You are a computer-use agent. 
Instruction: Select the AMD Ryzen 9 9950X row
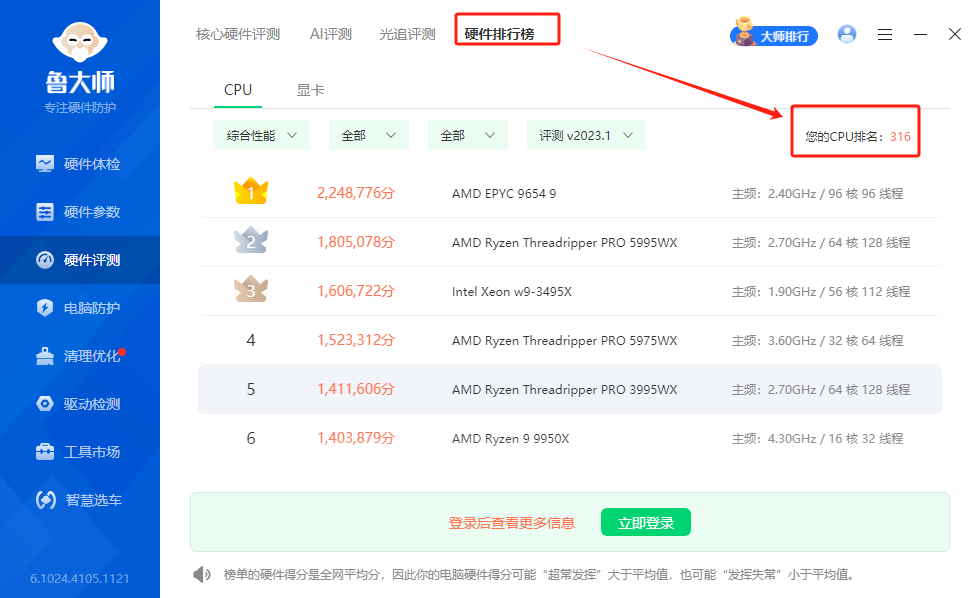tap(569, 438)
